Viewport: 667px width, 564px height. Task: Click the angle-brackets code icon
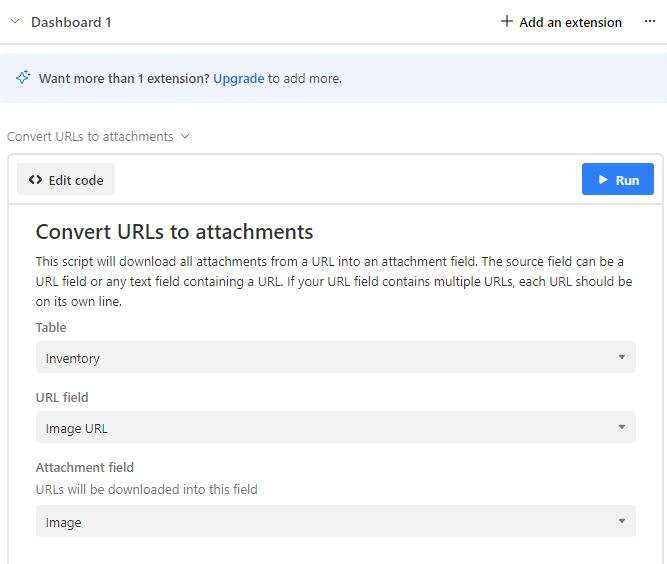tap(36, 180)
